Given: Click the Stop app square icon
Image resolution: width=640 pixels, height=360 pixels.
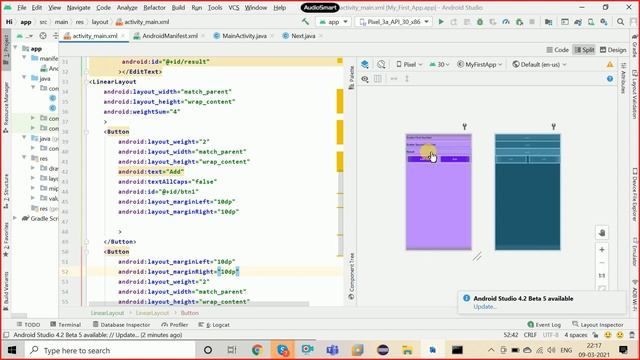Looking at the screenshot, I should (x=532, y=22).
